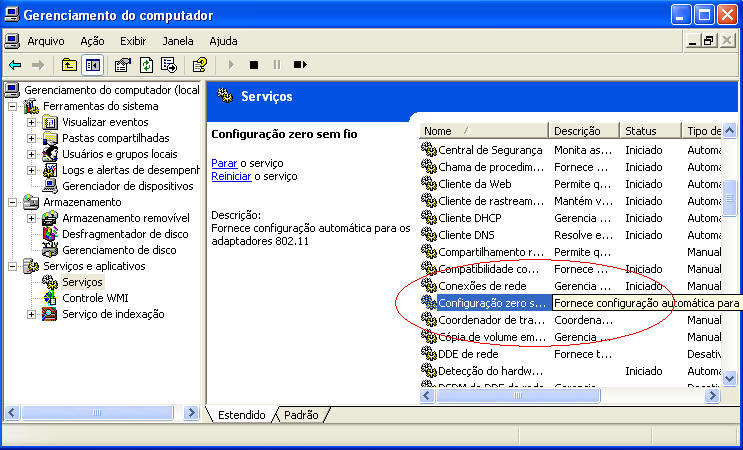Toggle the show/hide console tree icon

tap(92, 65)
